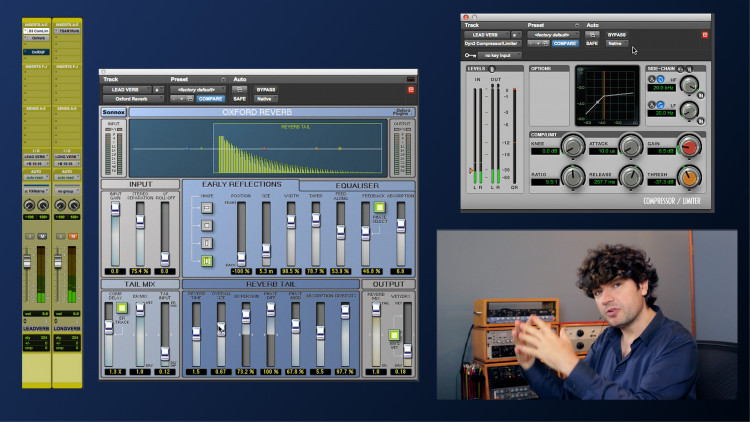
Task: Click the red Gain knob in Compressor
Action: click(689, 146)
